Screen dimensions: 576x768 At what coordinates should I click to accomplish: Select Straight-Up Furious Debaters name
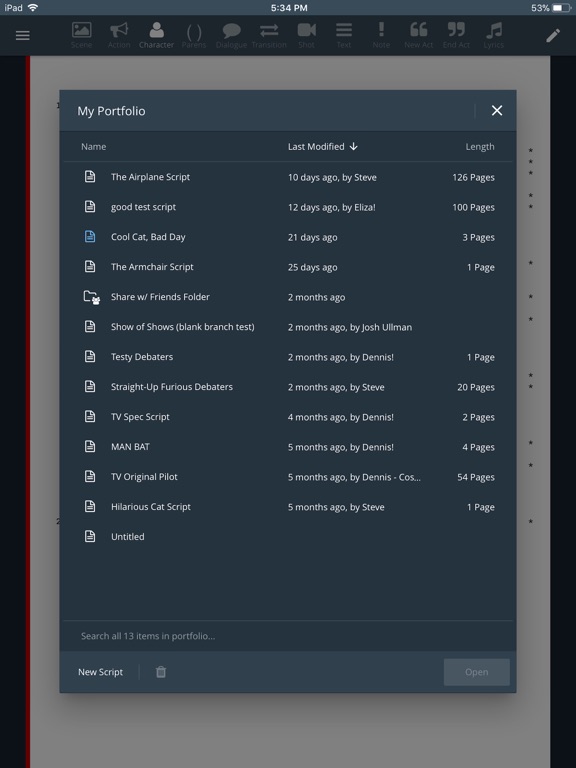pos(172,387)
